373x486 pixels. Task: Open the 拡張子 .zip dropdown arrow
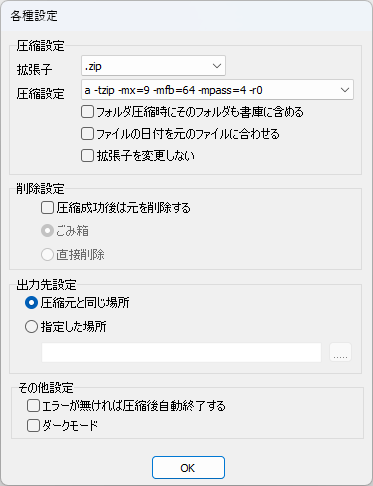pyautogui.click(x=217, y=66)
